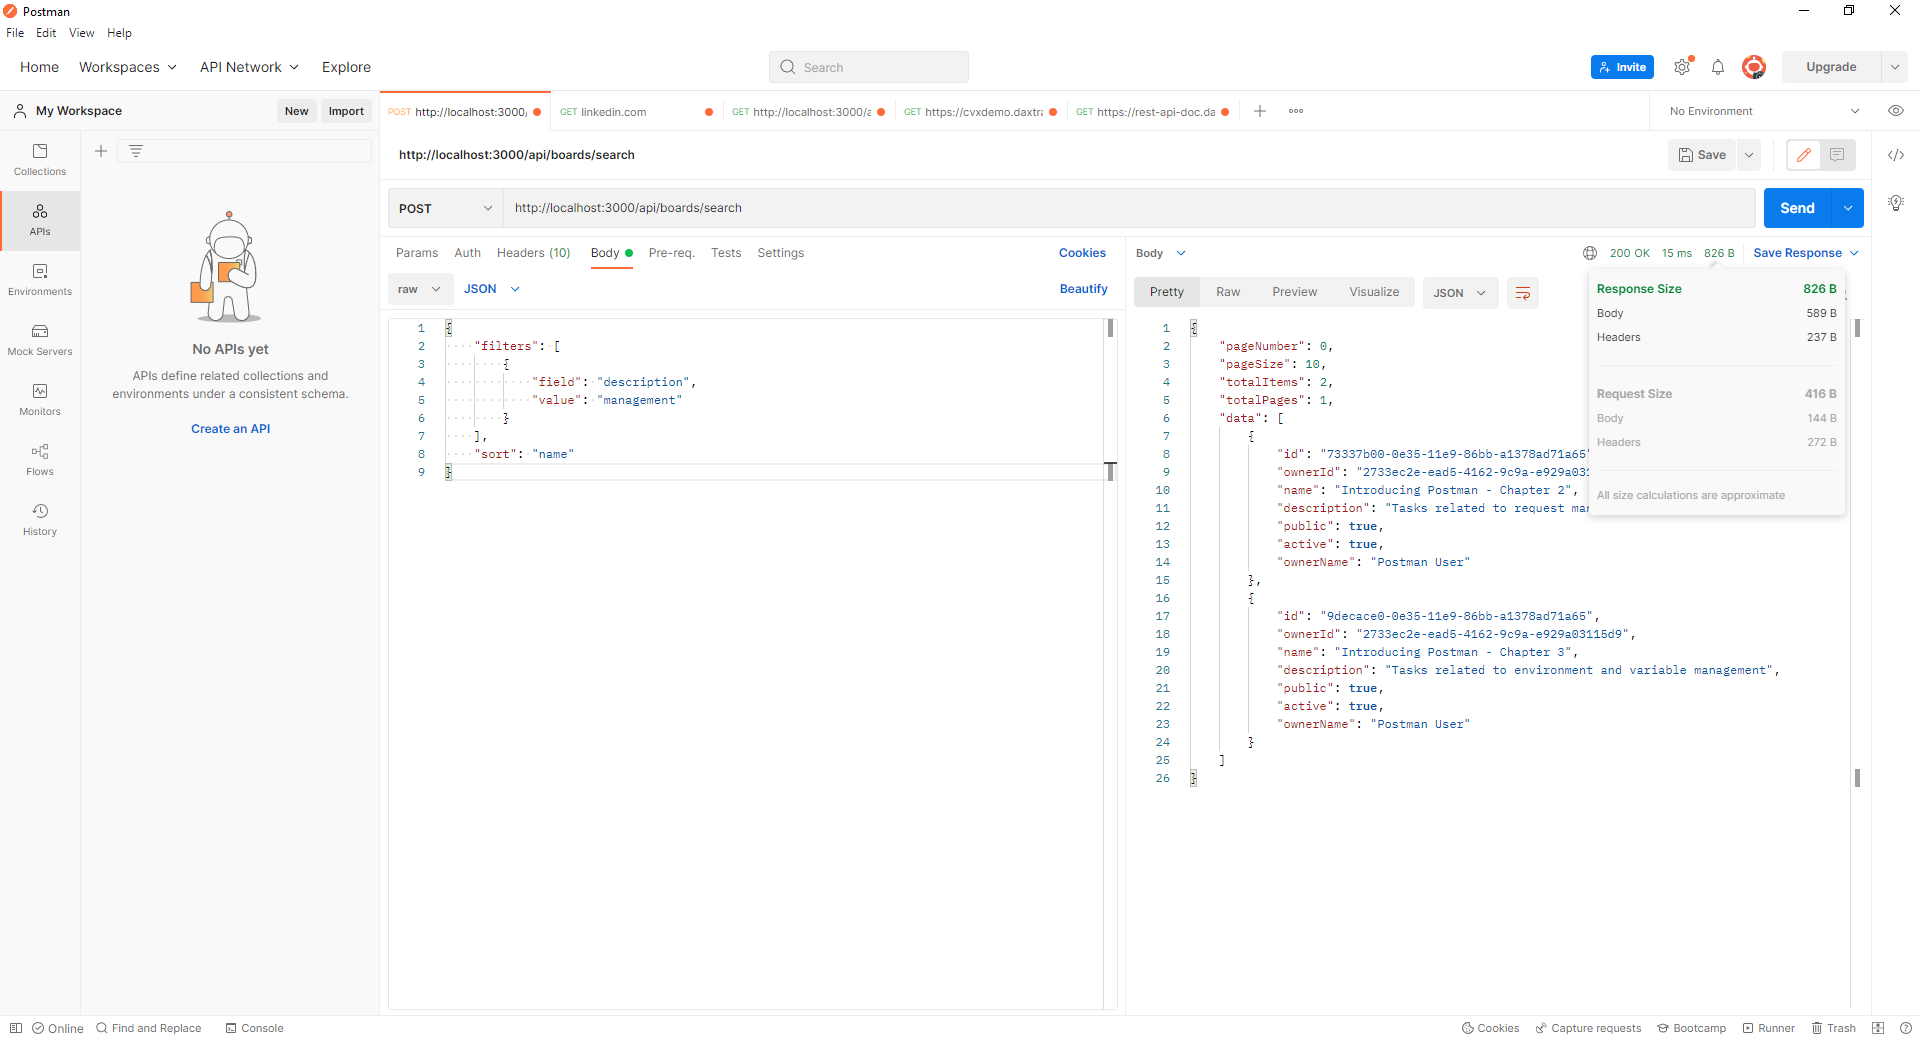1920x1040 pixels.
Task: Expand the API Network dropdown
Action: [x=249, y=67]
